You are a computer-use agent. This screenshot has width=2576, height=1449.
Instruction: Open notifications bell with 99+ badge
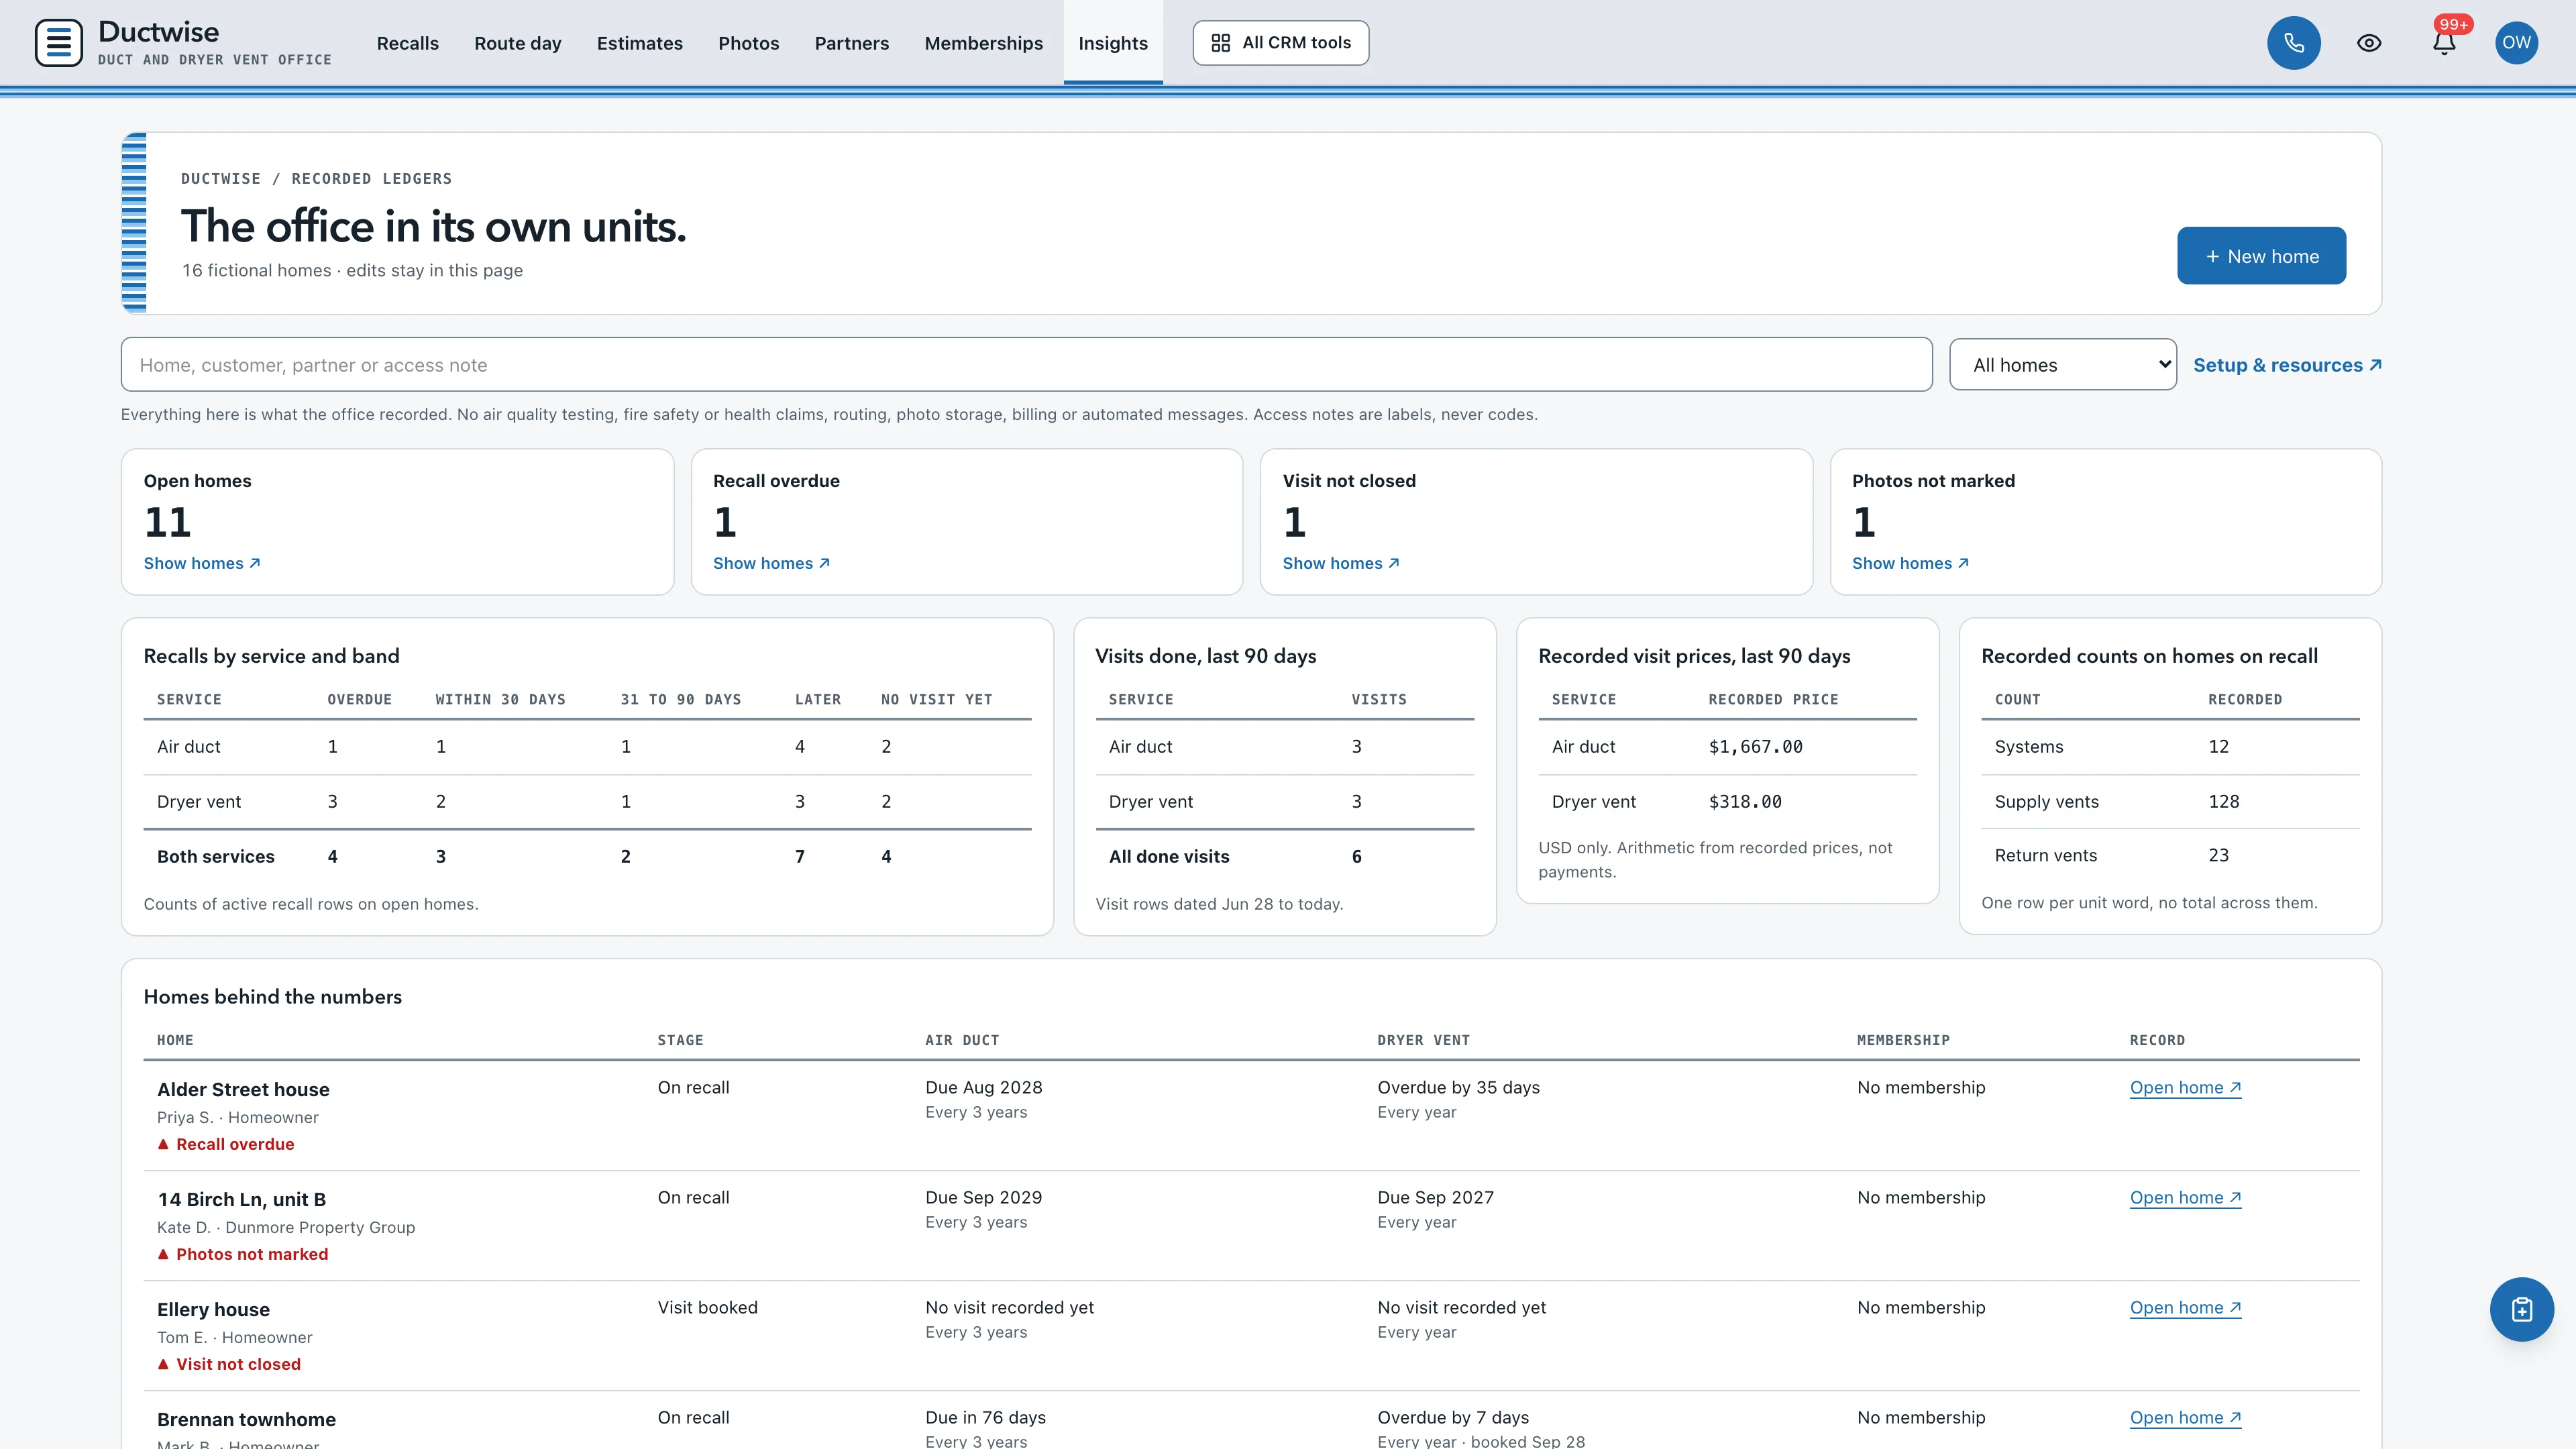pos(2444,43)
